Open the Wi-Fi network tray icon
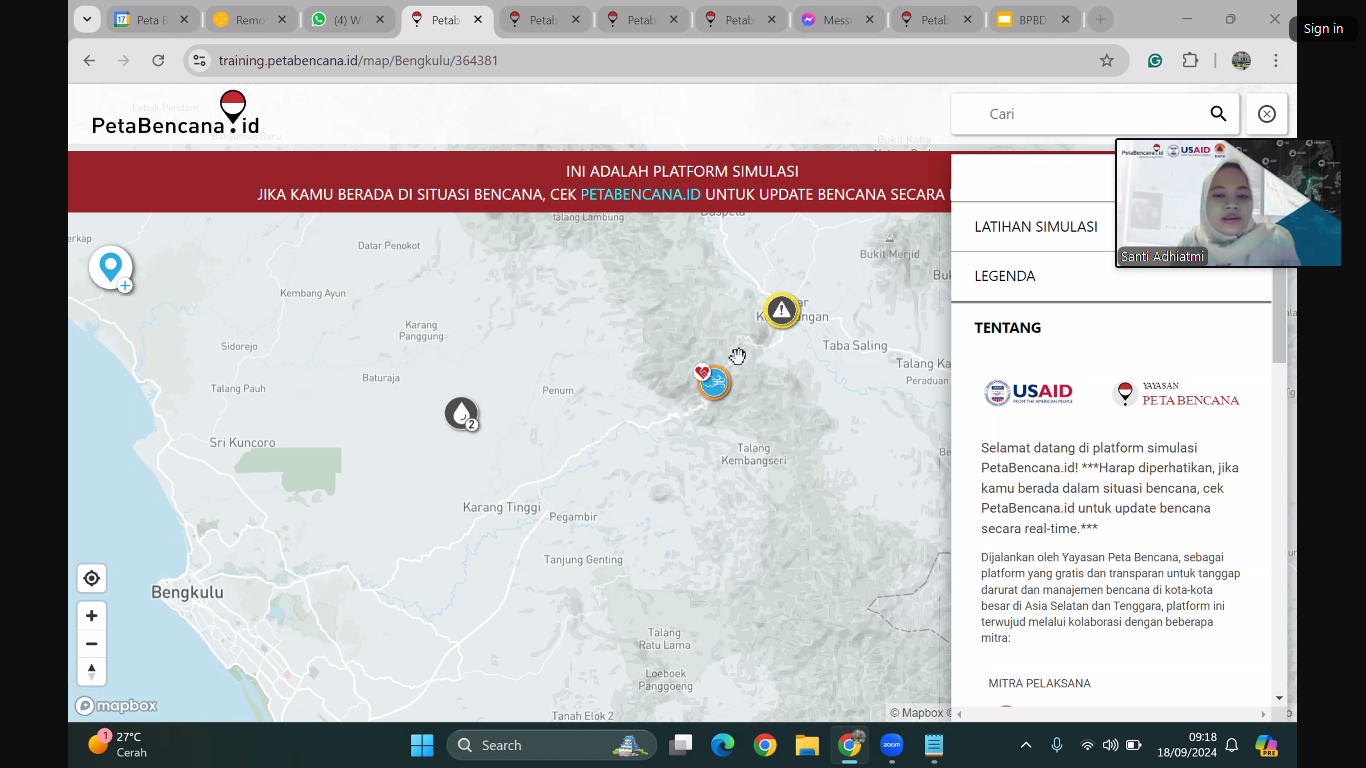Image resolution: width=1366 pixels, height=768 pixels. coord(1087,745)
